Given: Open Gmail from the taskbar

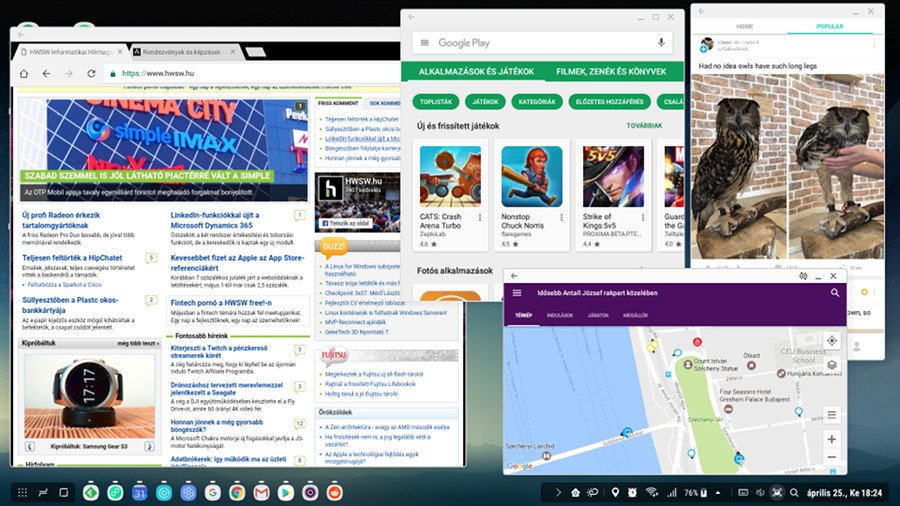Looking at the screenshot, I should 261,492.
